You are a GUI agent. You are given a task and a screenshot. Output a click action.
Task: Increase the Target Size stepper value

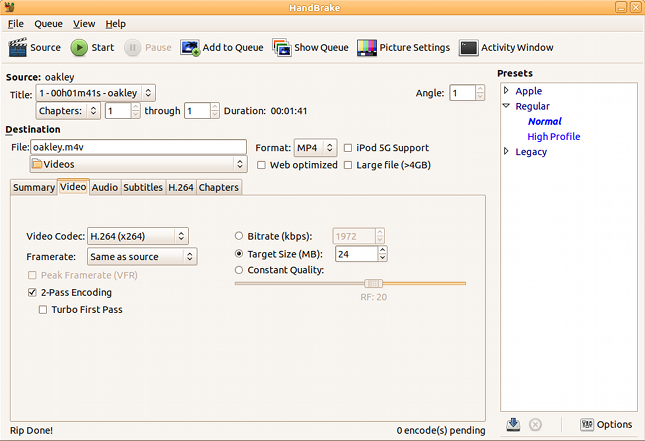pos(383,250)
